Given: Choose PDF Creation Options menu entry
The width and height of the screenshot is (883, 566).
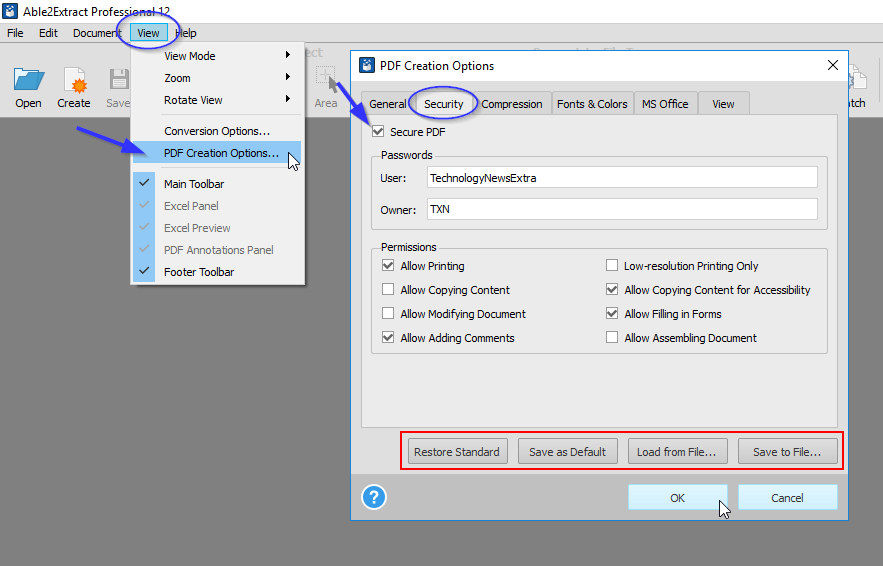Looking at the screenshot, I should [x=218, y=153].
